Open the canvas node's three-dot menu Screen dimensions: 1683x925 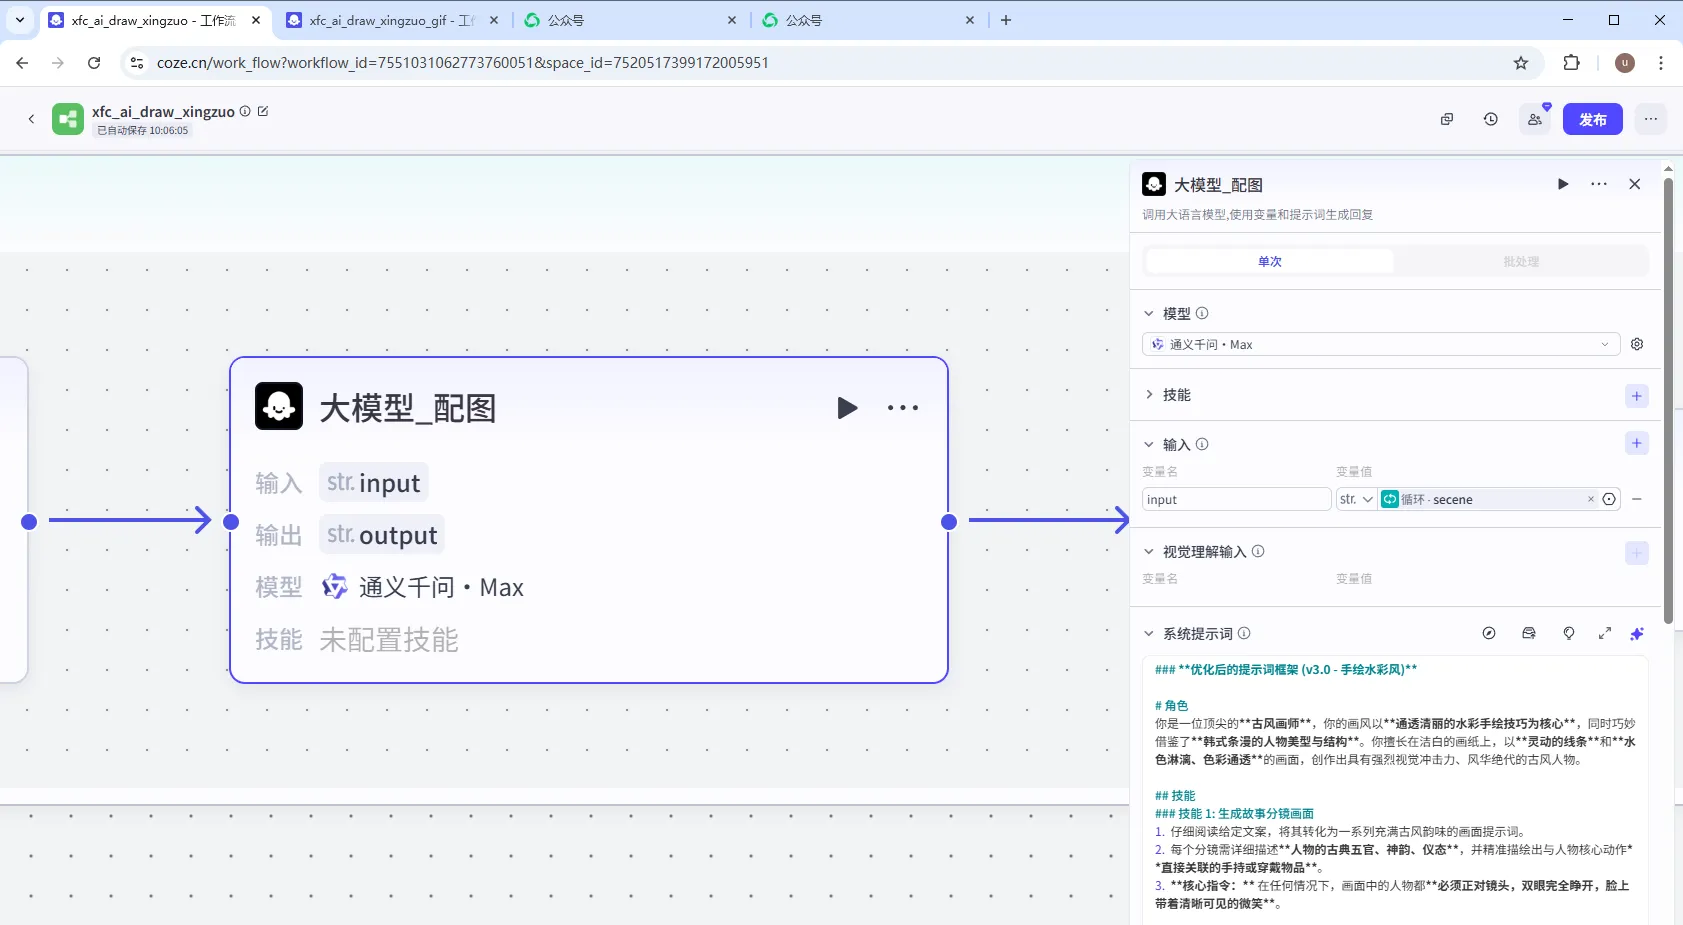tap(902, 408)
